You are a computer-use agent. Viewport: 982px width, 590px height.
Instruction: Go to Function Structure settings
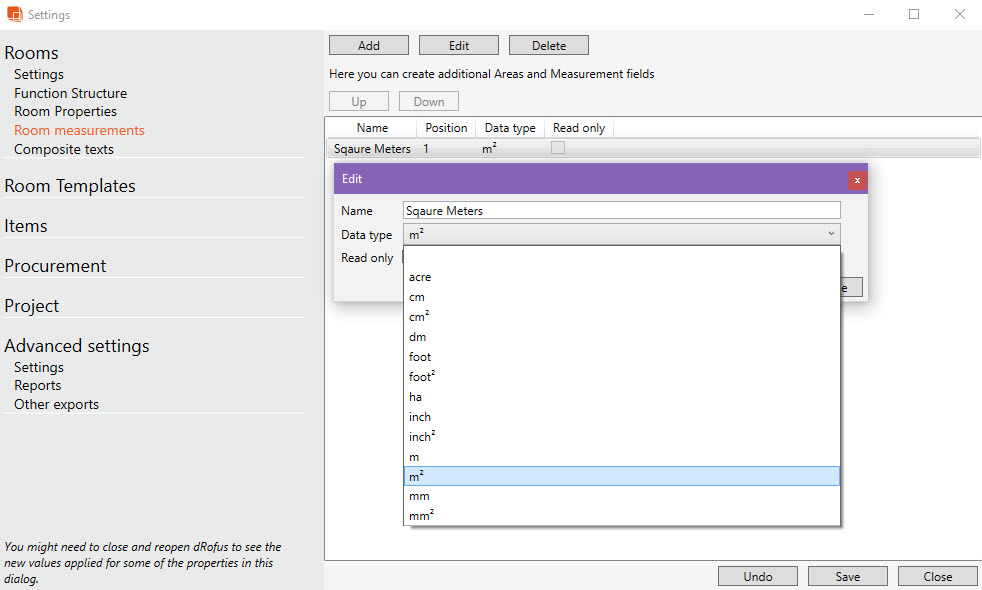70,93
